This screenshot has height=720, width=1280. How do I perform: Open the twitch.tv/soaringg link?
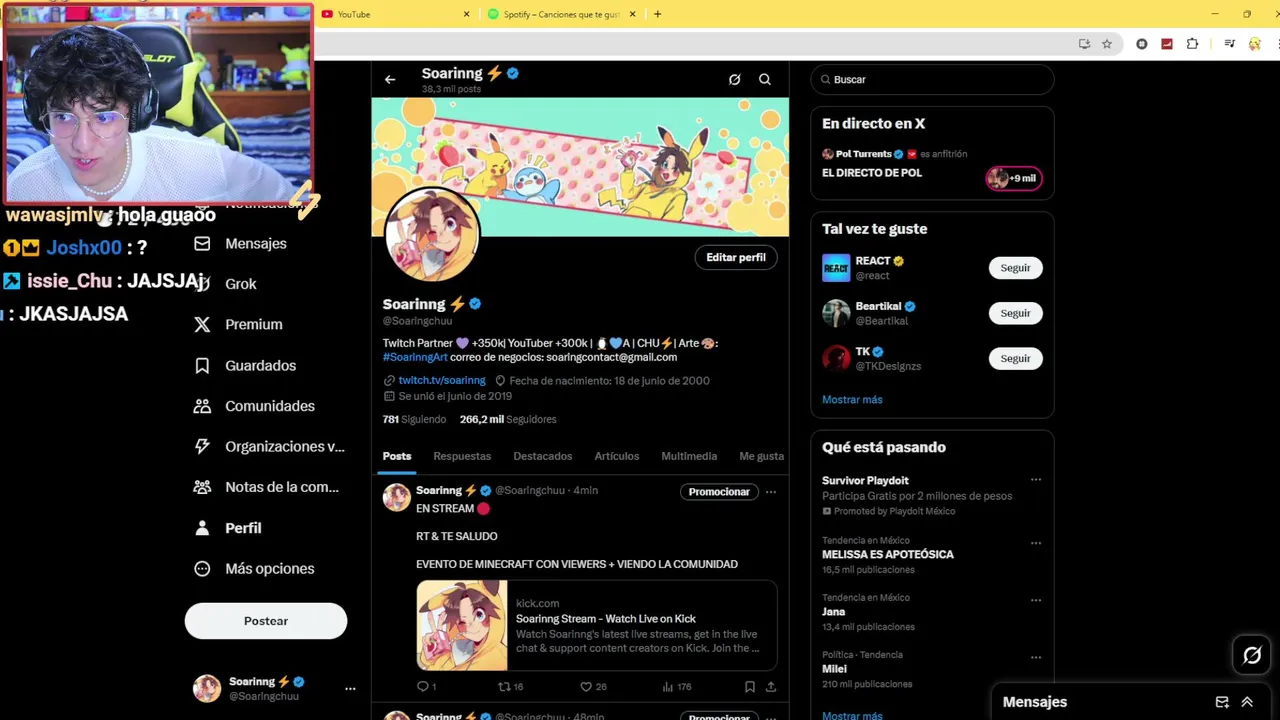(442, 381)
